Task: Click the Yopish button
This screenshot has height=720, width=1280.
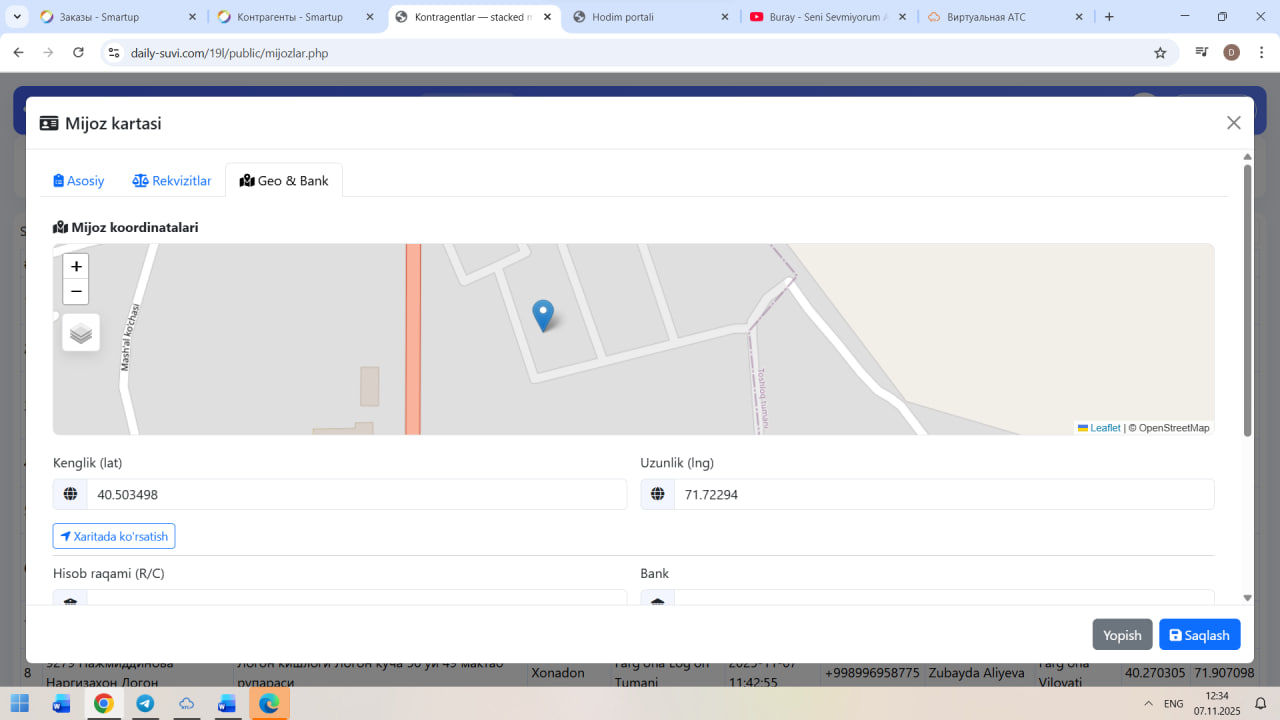Action: (x=1122, y=635)
